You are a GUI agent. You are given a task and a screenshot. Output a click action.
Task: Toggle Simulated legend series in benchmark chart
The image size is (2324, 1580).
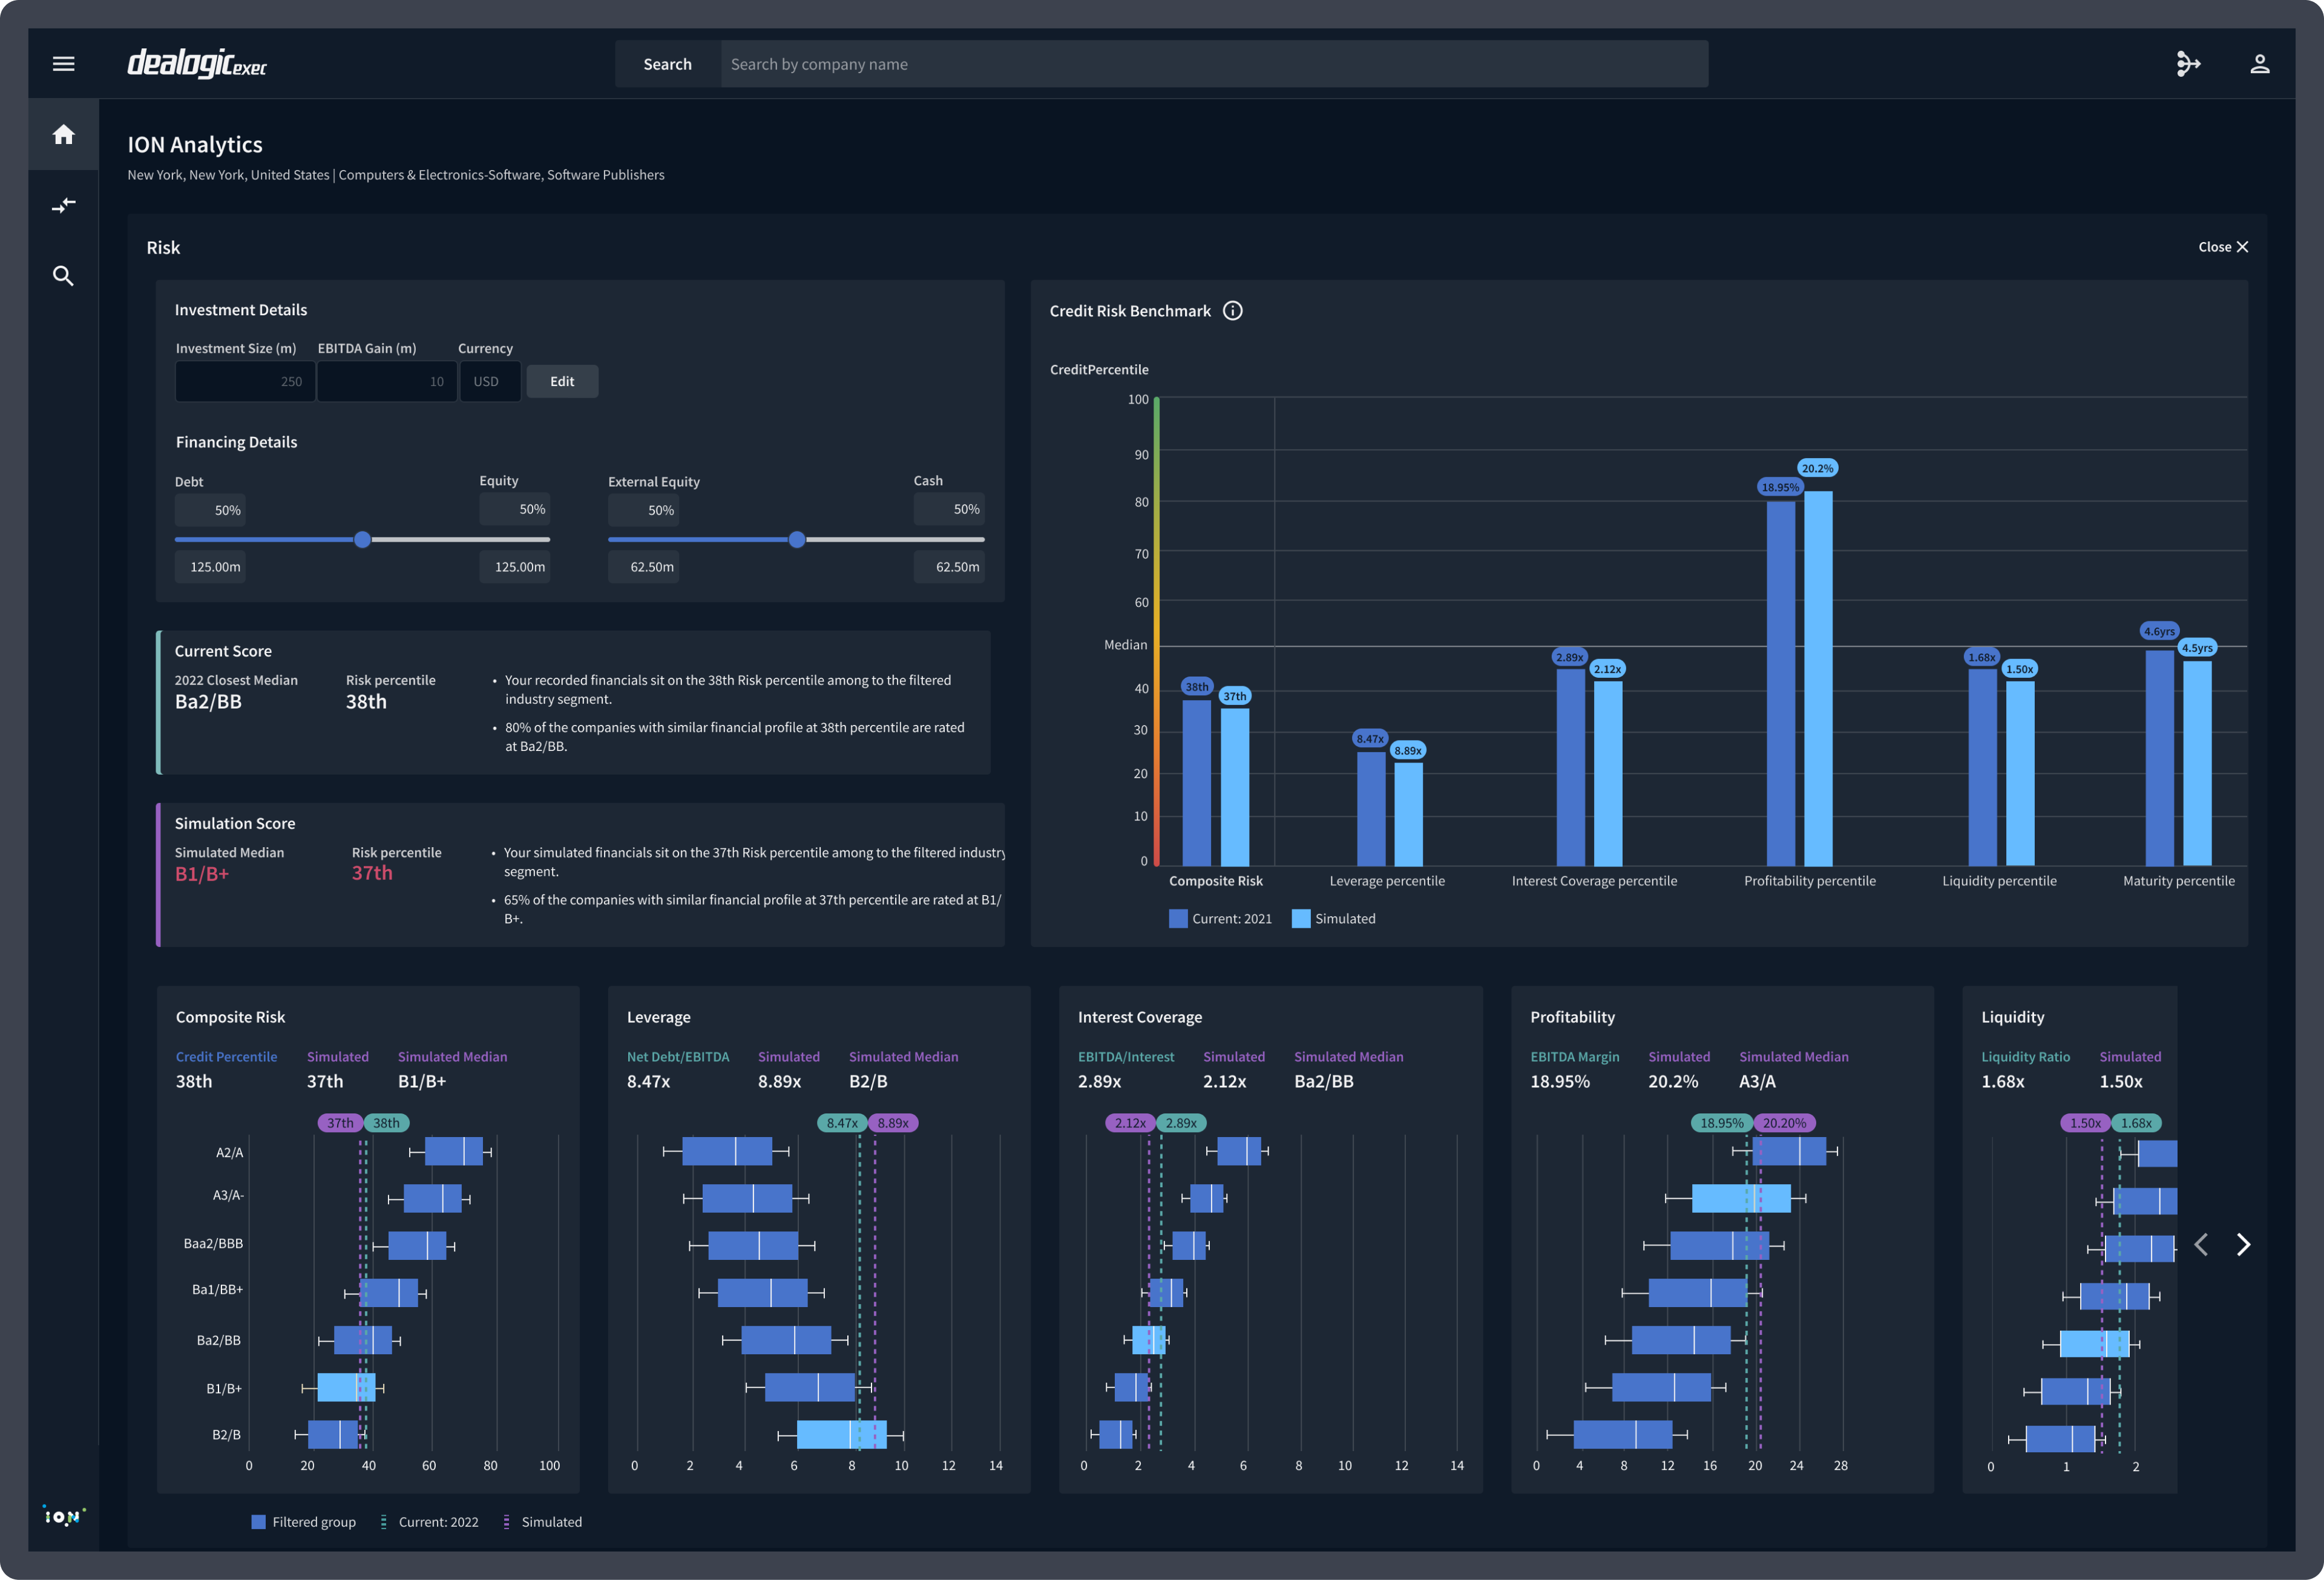[1334, 919]
